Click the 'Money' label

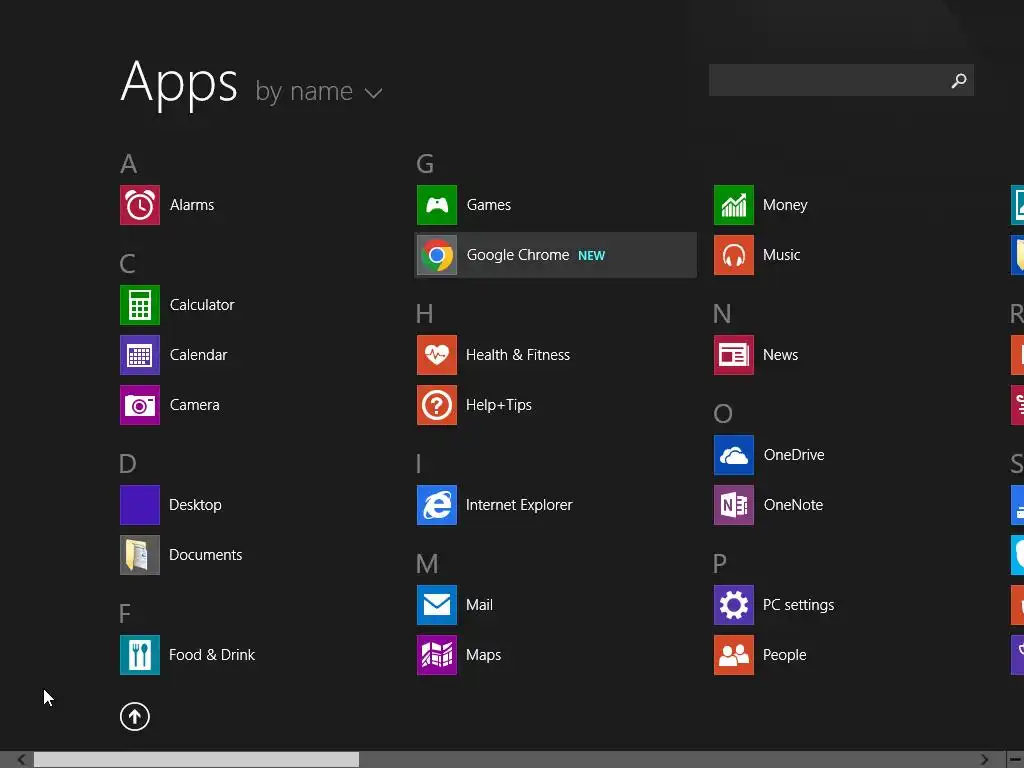click(785, 205)
